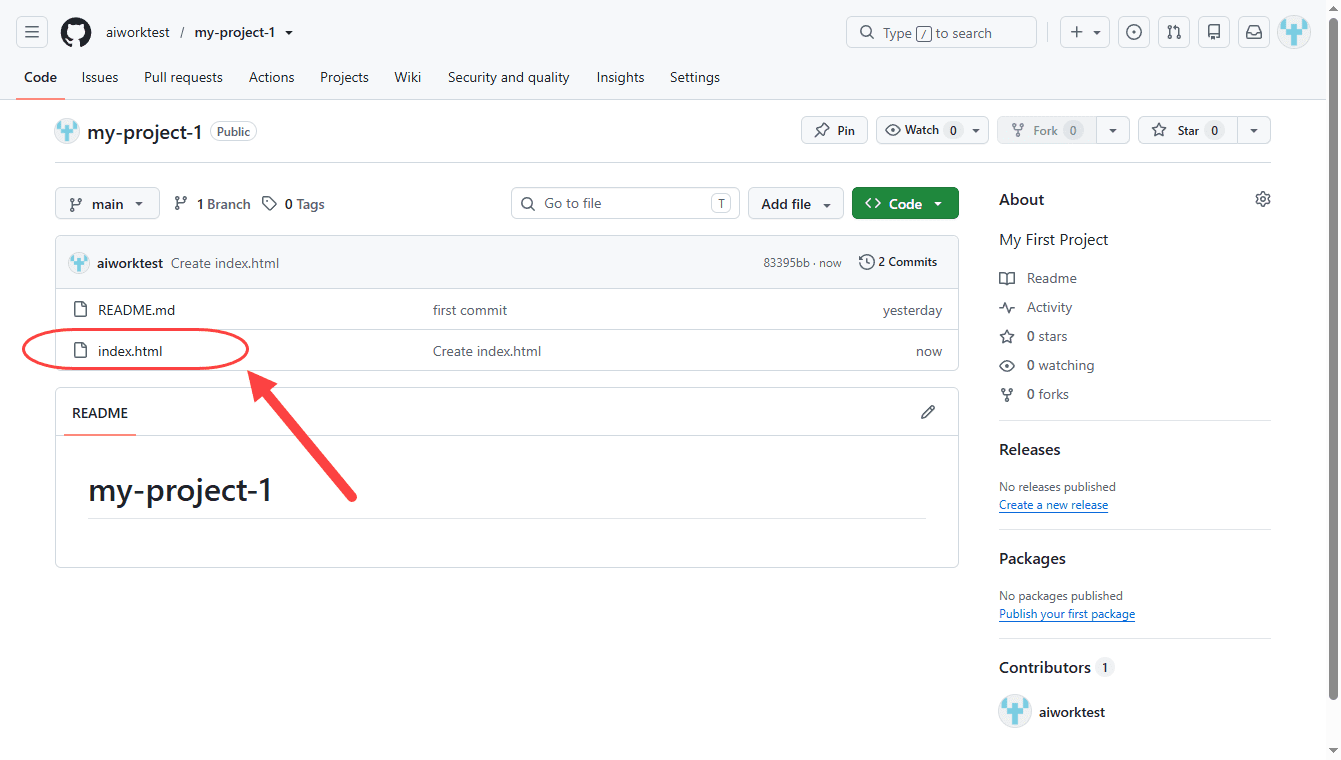Click the top search box
The image size is (1341, 760).
[941, 32]
